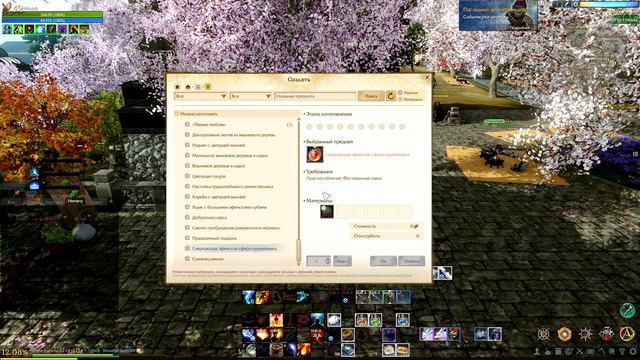Screen dimensions: 640x360
Task: Click the orange gem round menu icon
Action: [x=564, y=334]
